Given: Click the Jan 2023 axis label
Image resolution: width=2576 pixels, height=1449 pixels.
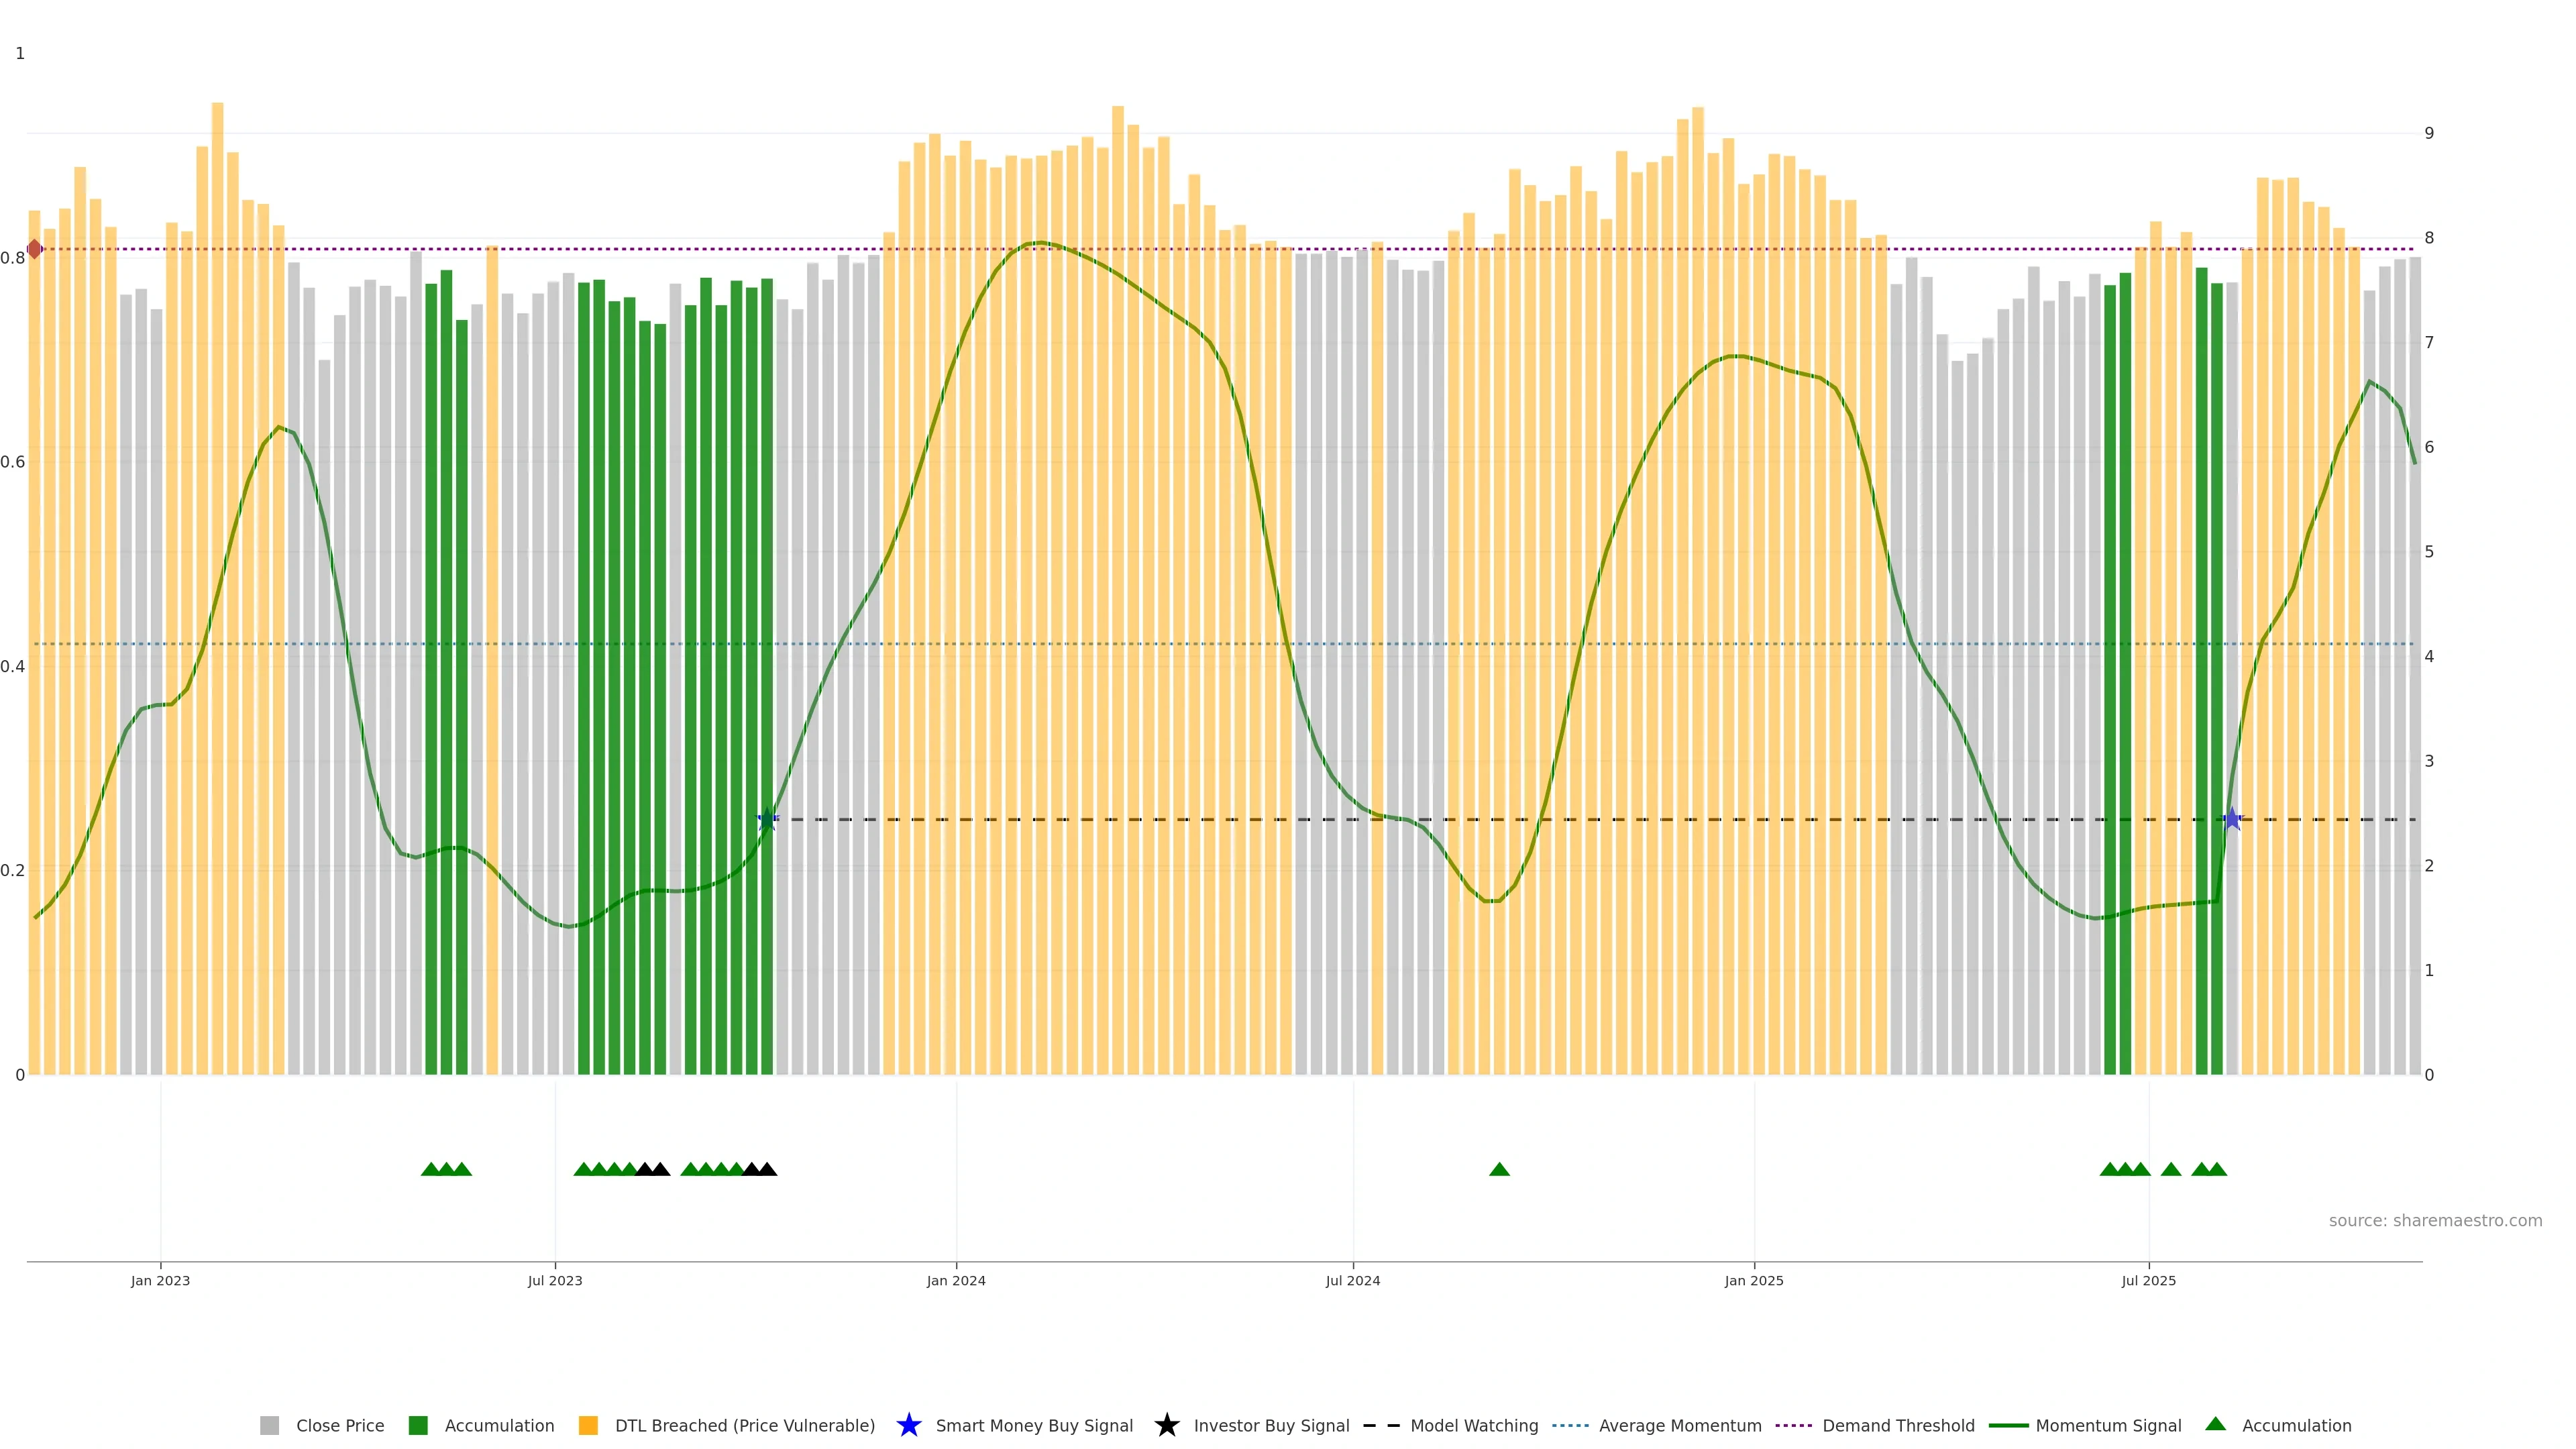Looking at the screenshot, I should click(160, 1280).
